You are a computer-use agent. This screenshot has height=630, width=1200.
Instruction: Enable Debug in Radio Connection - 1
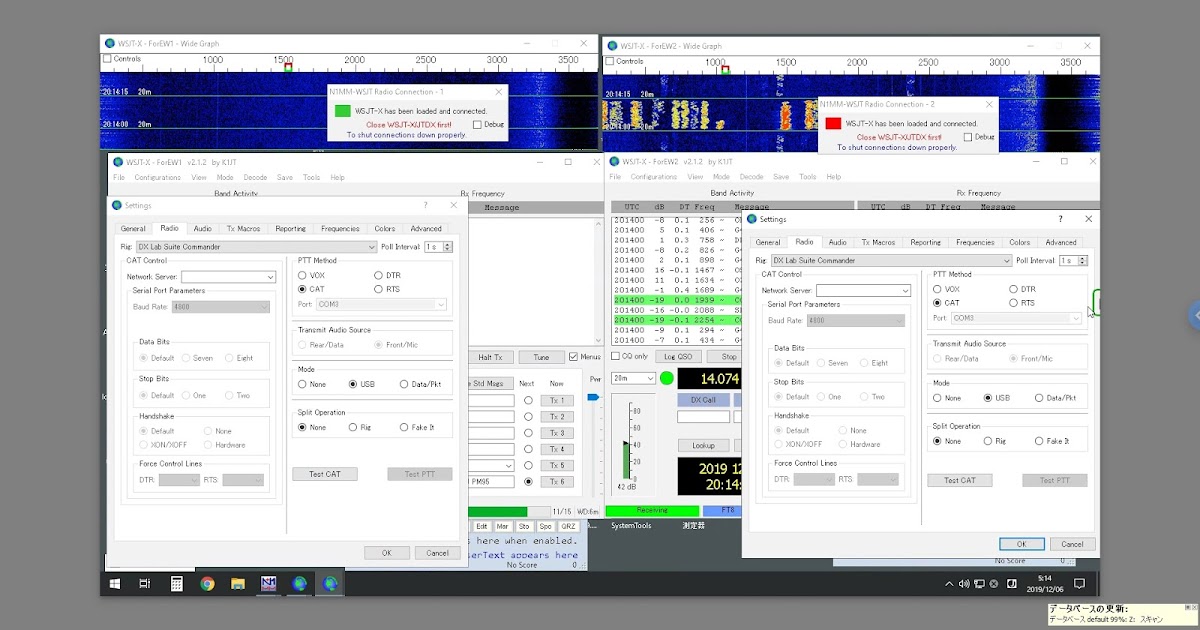coord(477,124)
